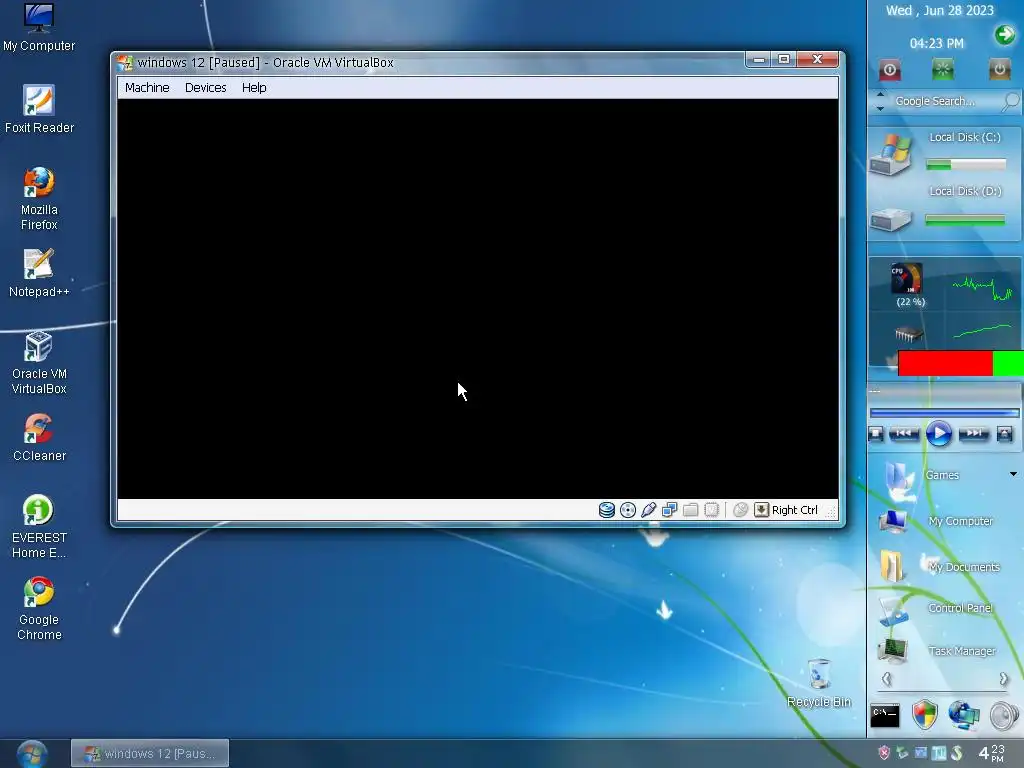Click the shared folders status icon

coord(690,510)
